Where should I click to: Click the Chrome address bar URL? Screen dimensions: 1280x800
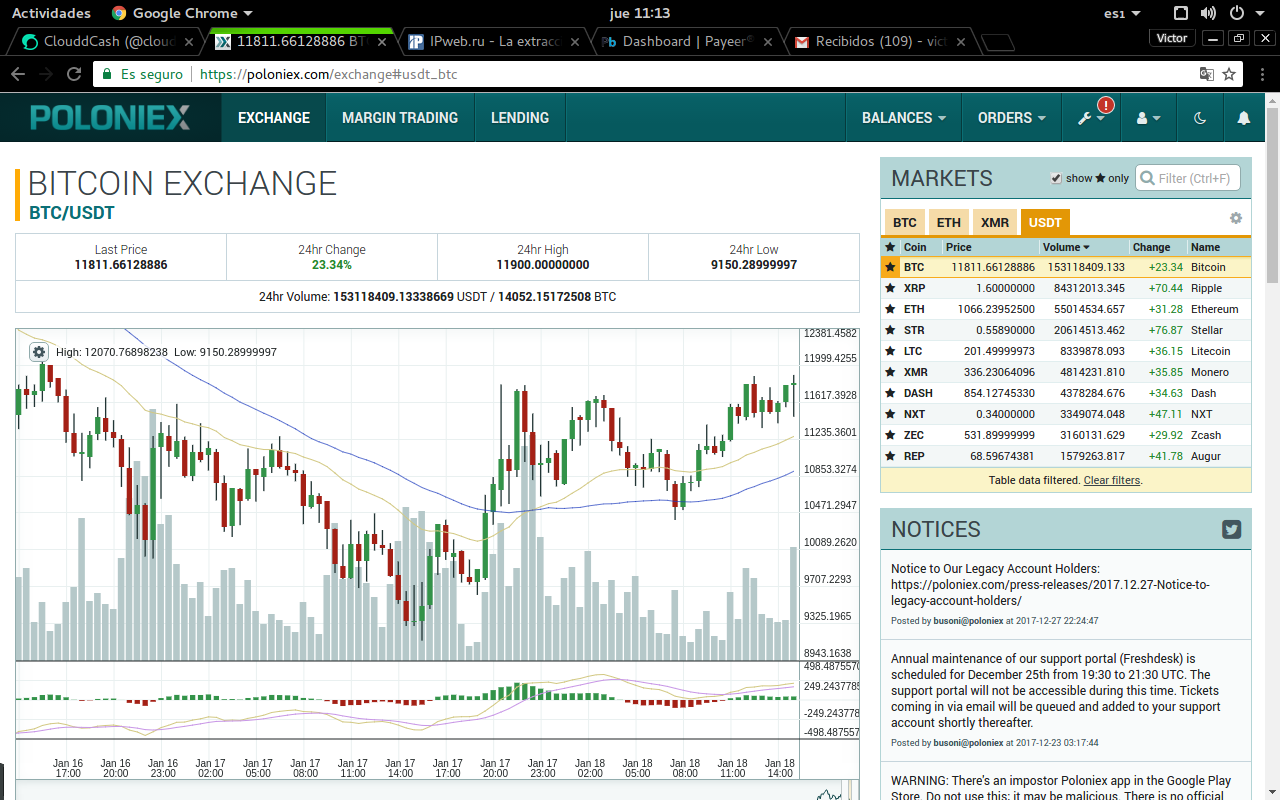pyautogui.click(x=329, y=74)
